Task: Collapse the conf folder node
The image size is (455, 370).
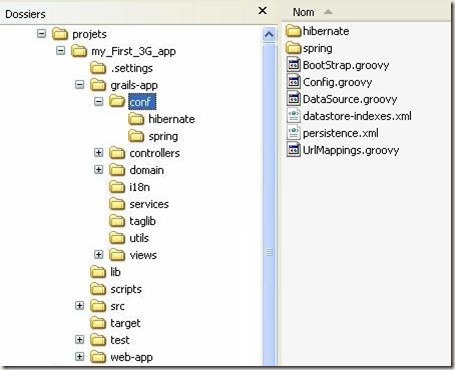Action: (99, 101)
